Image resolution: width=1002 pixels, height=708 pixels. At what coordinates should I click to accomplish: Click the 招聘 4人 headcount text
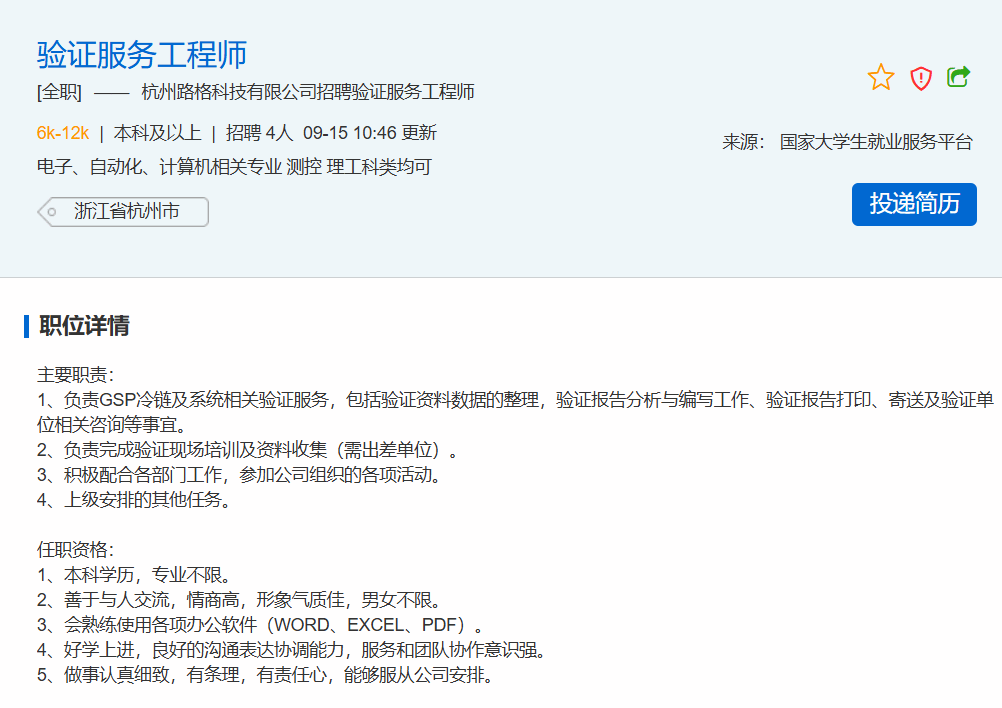pos(259,133)
